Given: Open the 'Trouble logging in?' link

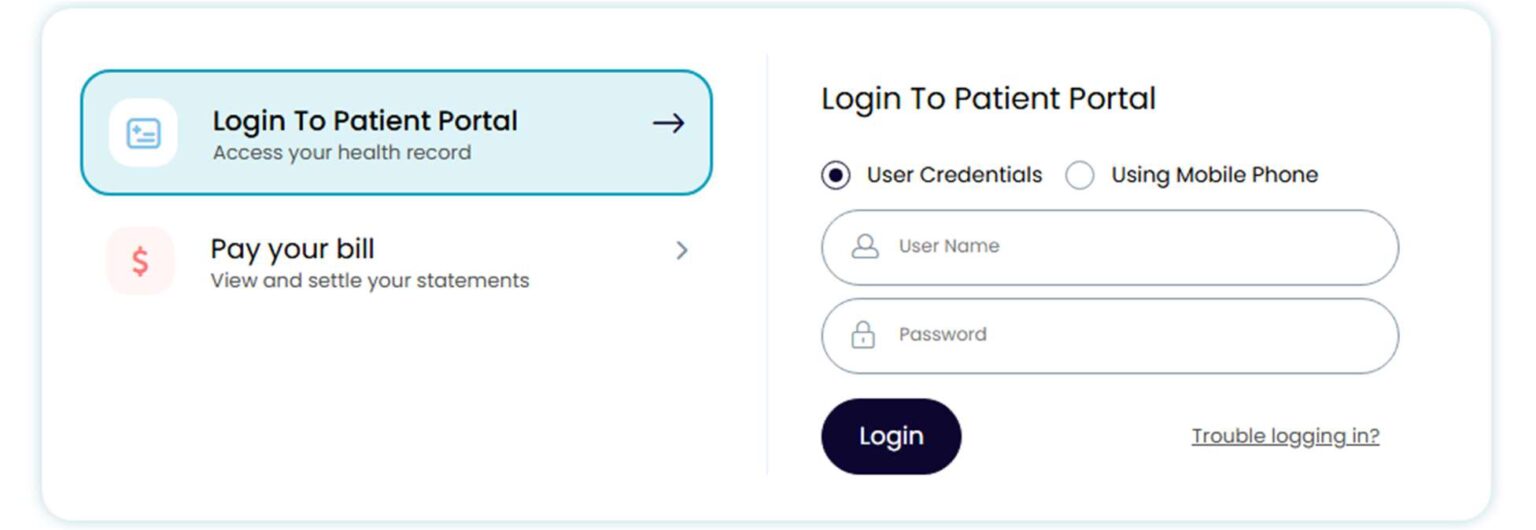Looking at the screenshot, I should tap(1285, 436).
